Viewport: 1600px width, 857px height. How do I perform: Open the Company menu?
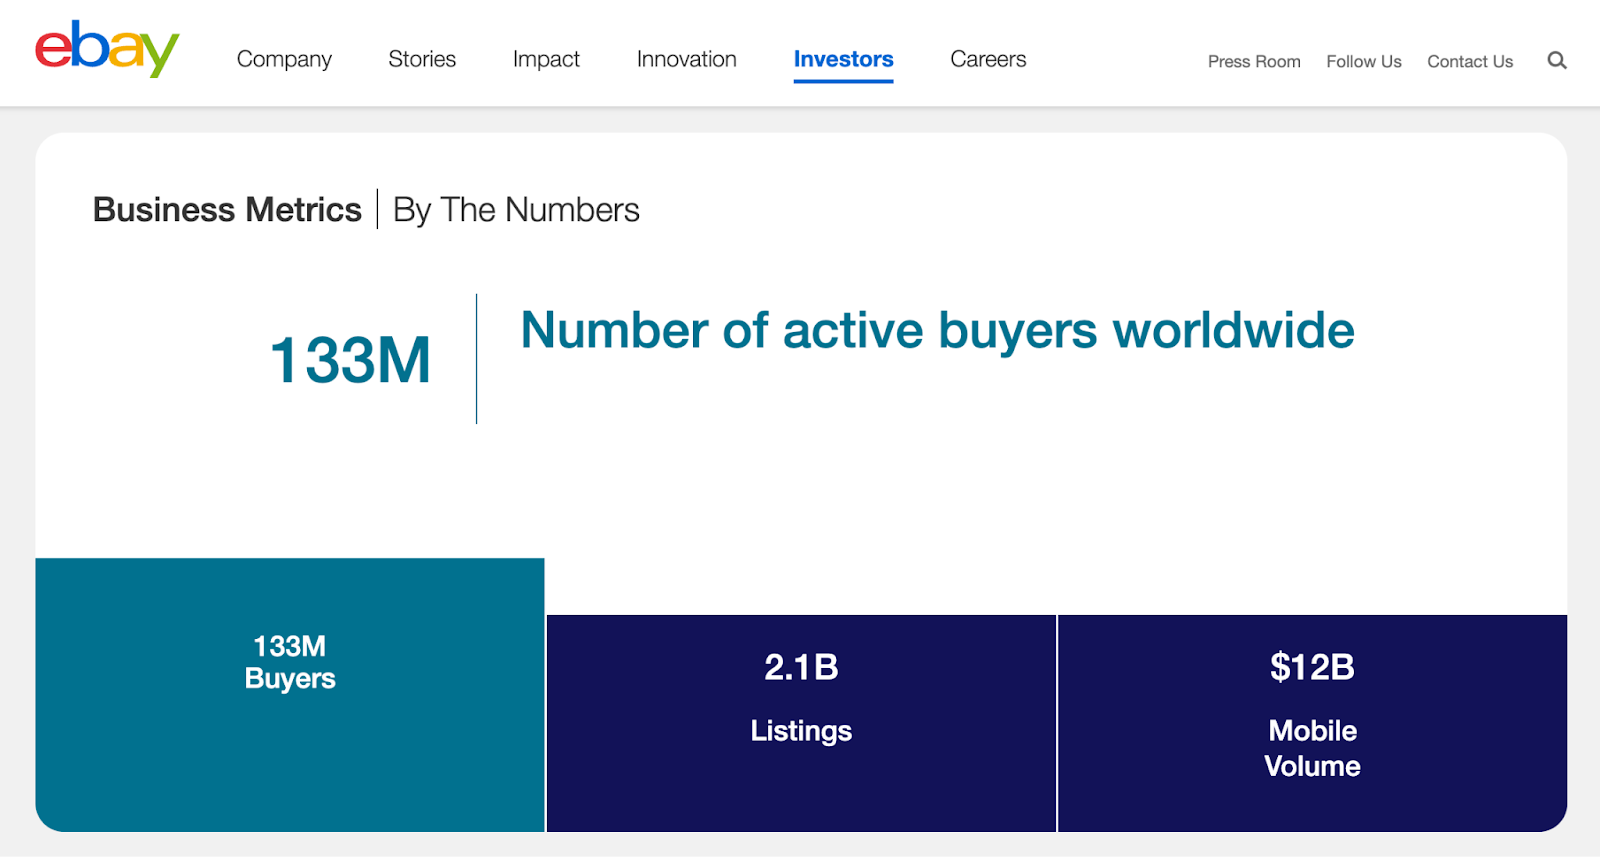pyautogui.click(x=284, y=60)
